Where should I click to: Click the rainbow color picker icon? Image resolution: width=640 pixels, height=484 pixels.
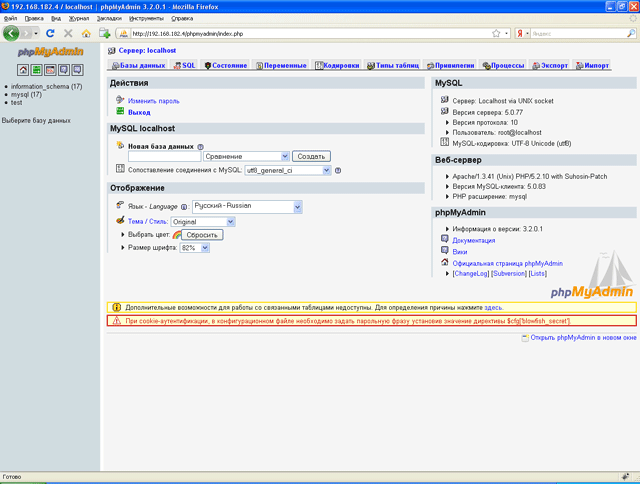[177, 235]
